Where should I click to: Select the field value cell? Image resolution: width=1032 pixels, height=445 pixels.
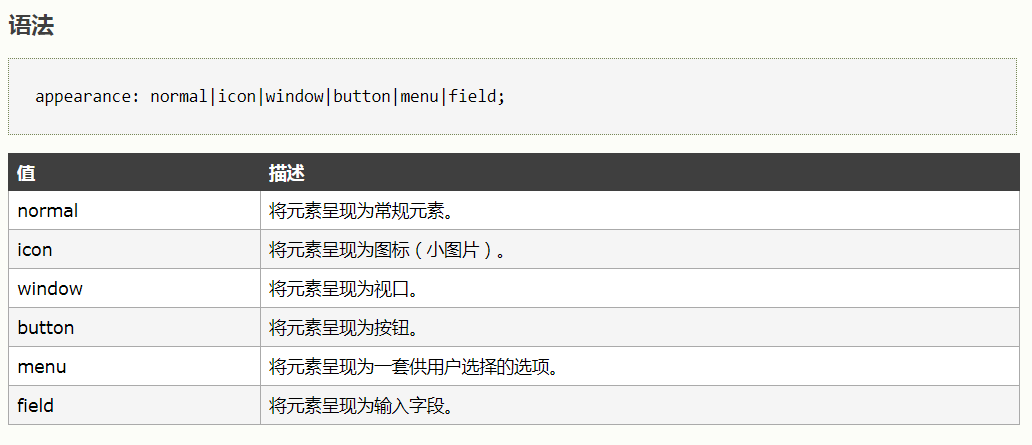point(134,406)
